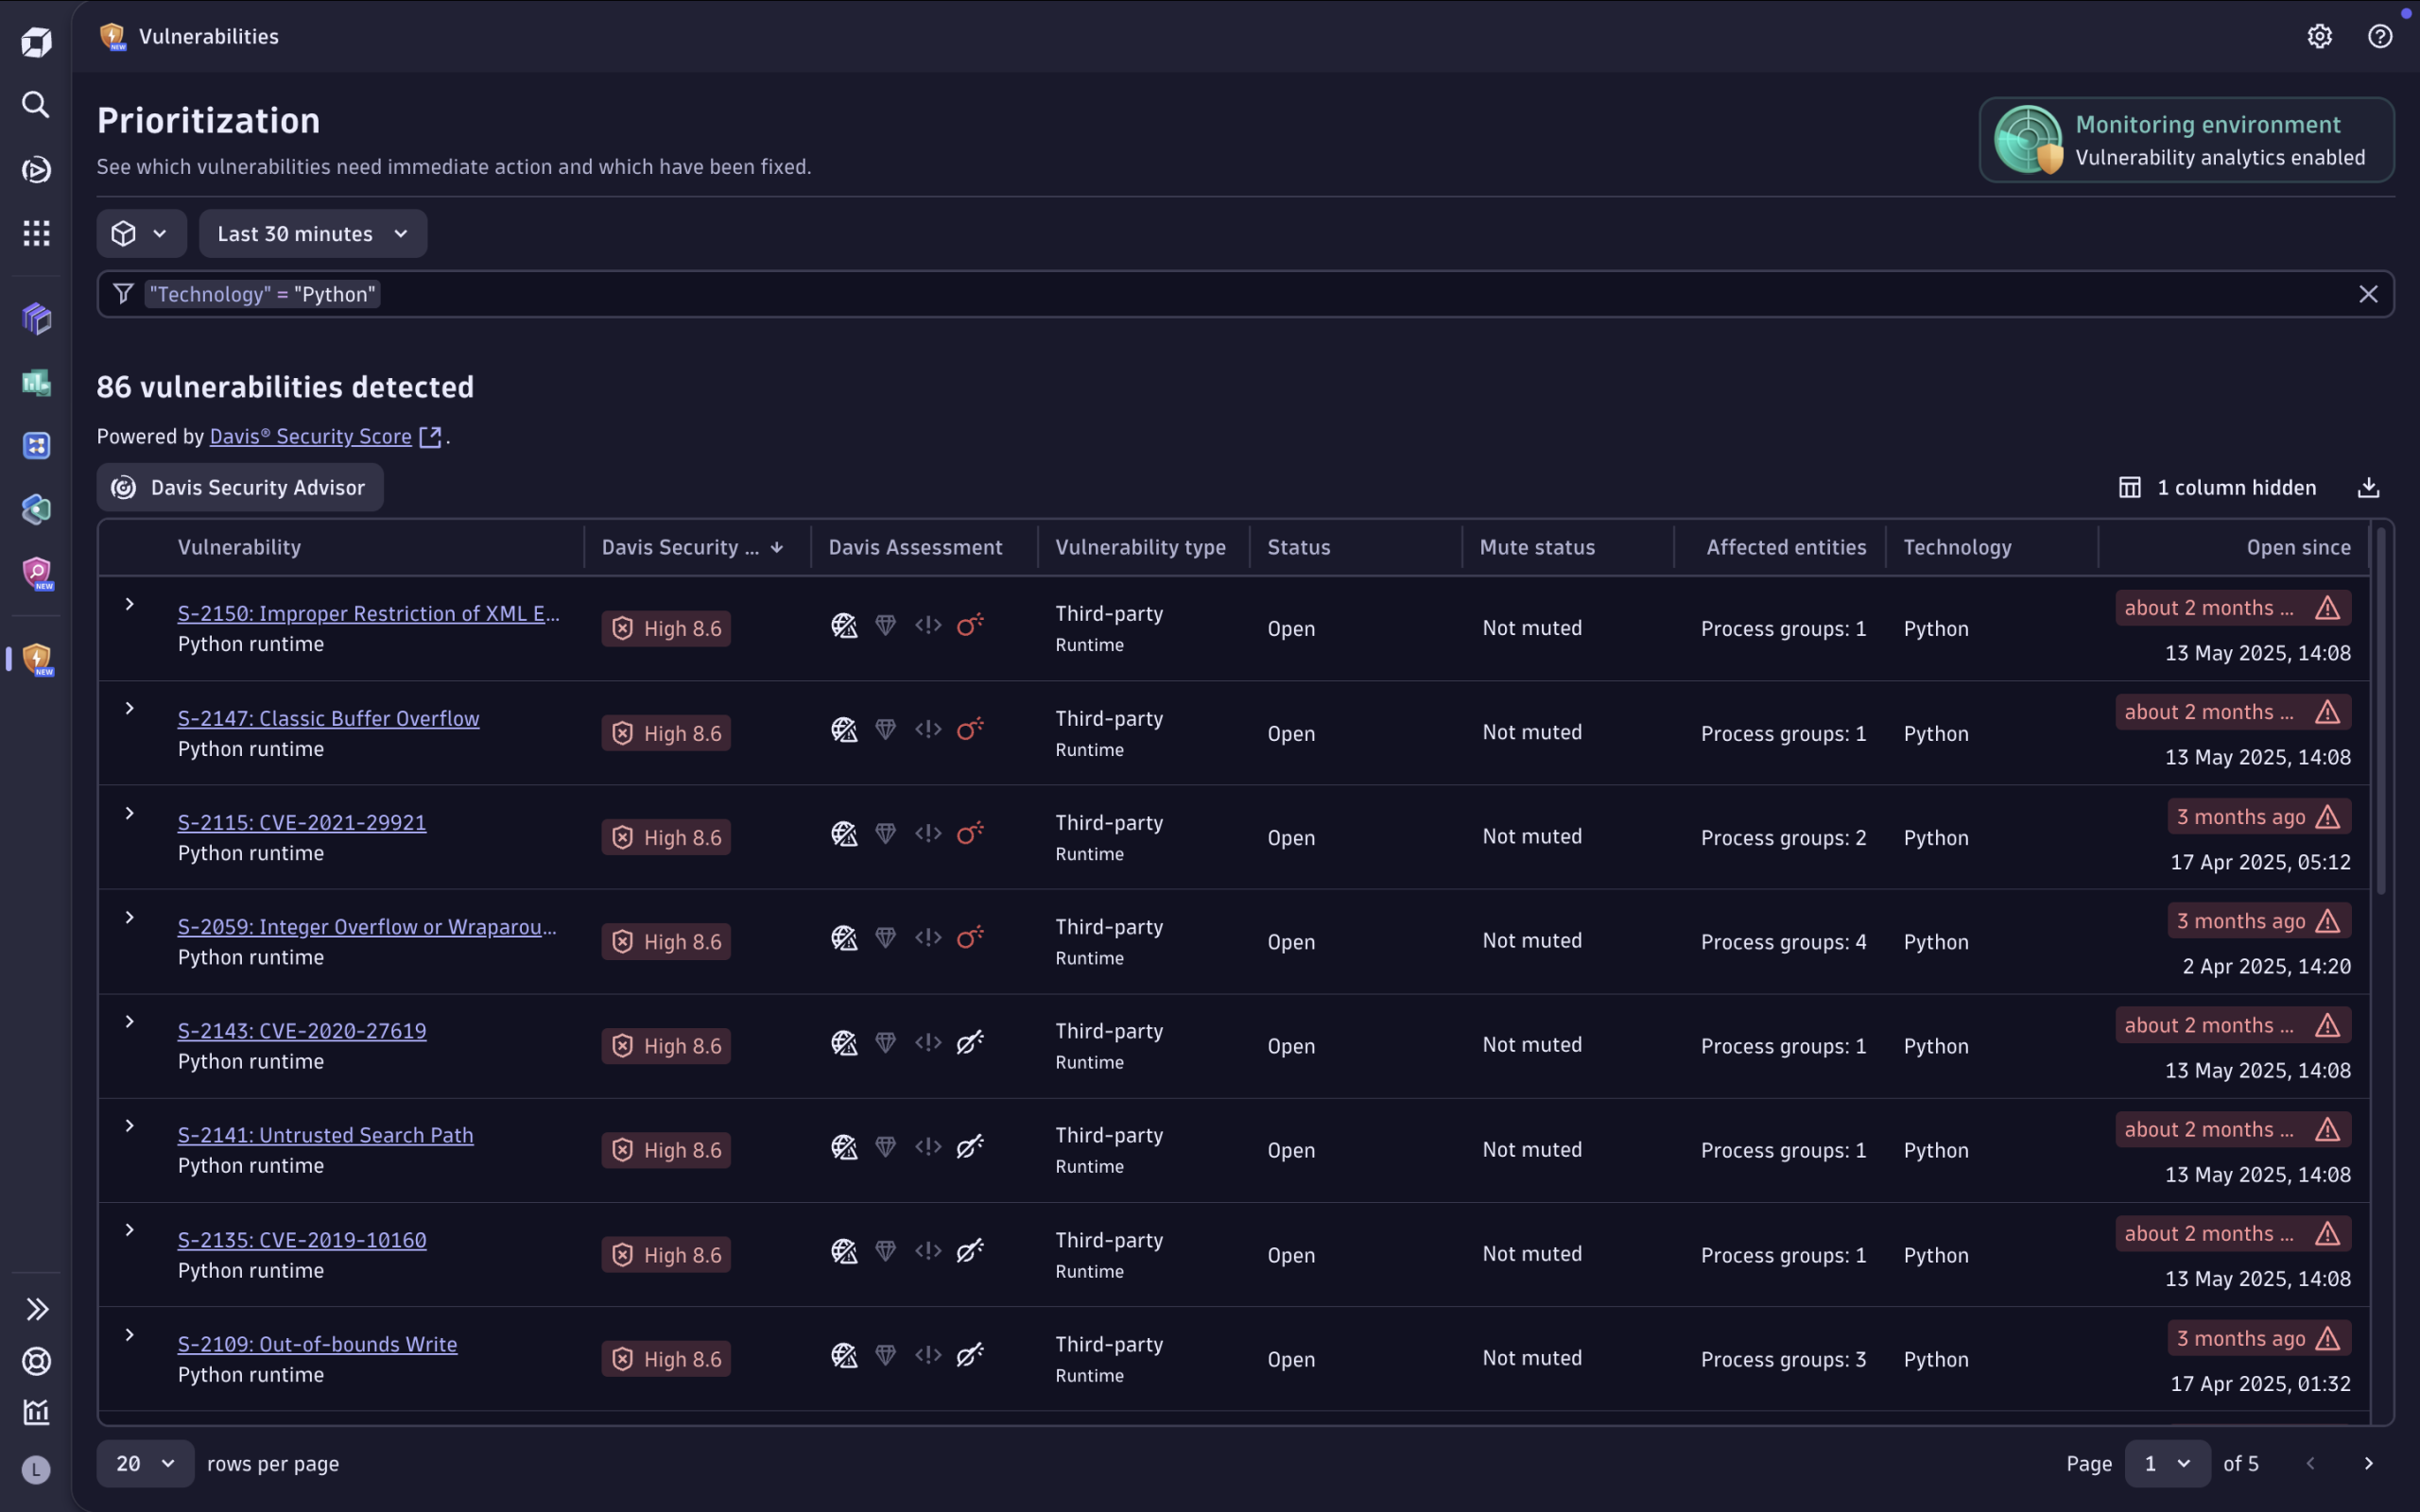The height and width of the screenshot is (1512, 2420).
Task: Open the entity scope selector dropdown
Action: pyautogui.click(x=141, y=233)
